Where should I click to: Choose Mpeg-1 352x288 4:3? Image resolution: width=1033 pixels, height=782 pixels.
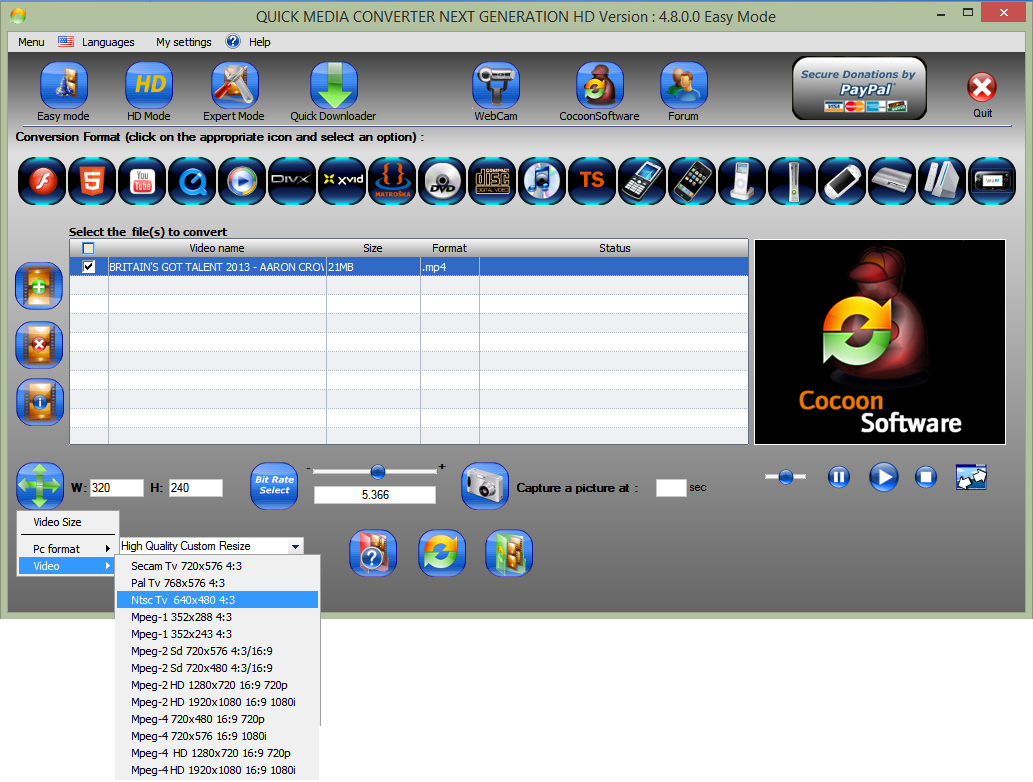coord(217,617)
